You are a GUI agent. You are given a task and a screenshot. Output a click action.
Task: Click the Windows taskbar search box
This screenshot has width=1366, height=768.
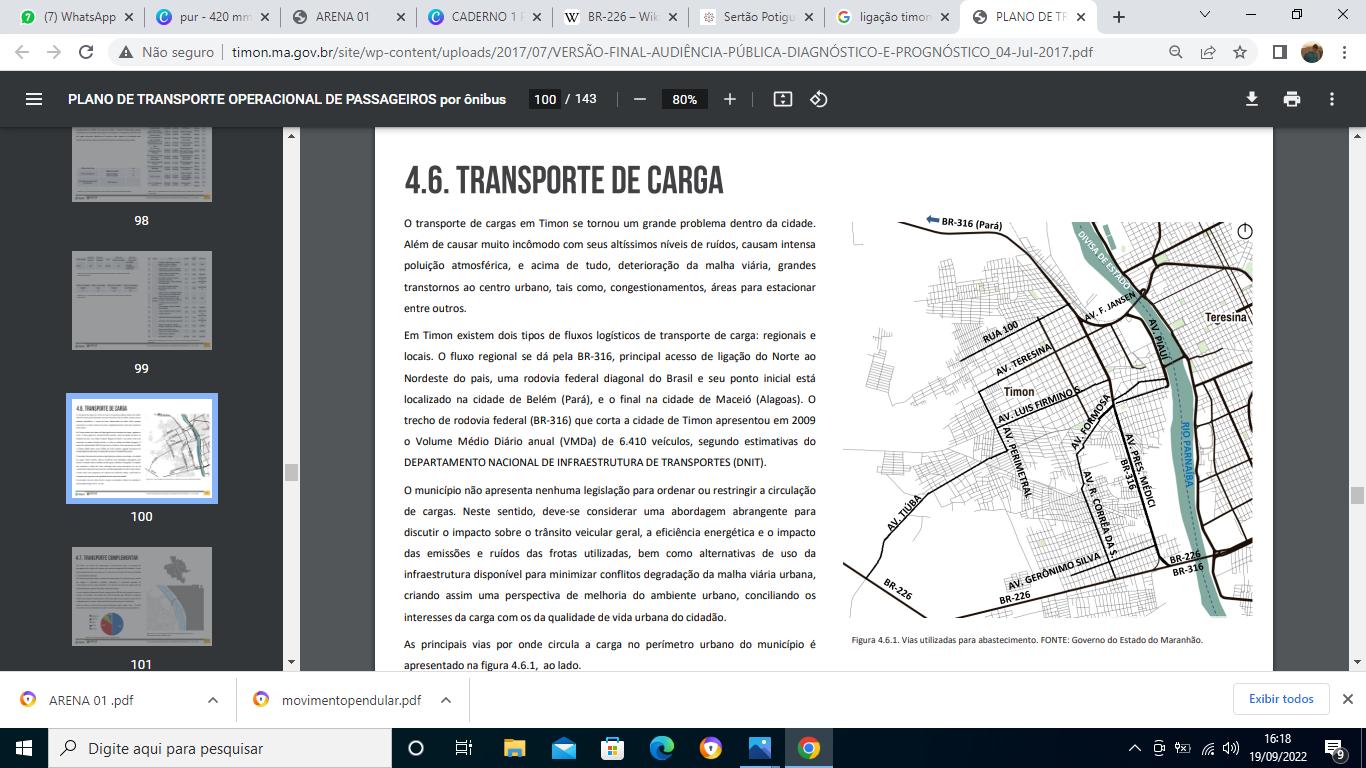coord(220,748)
